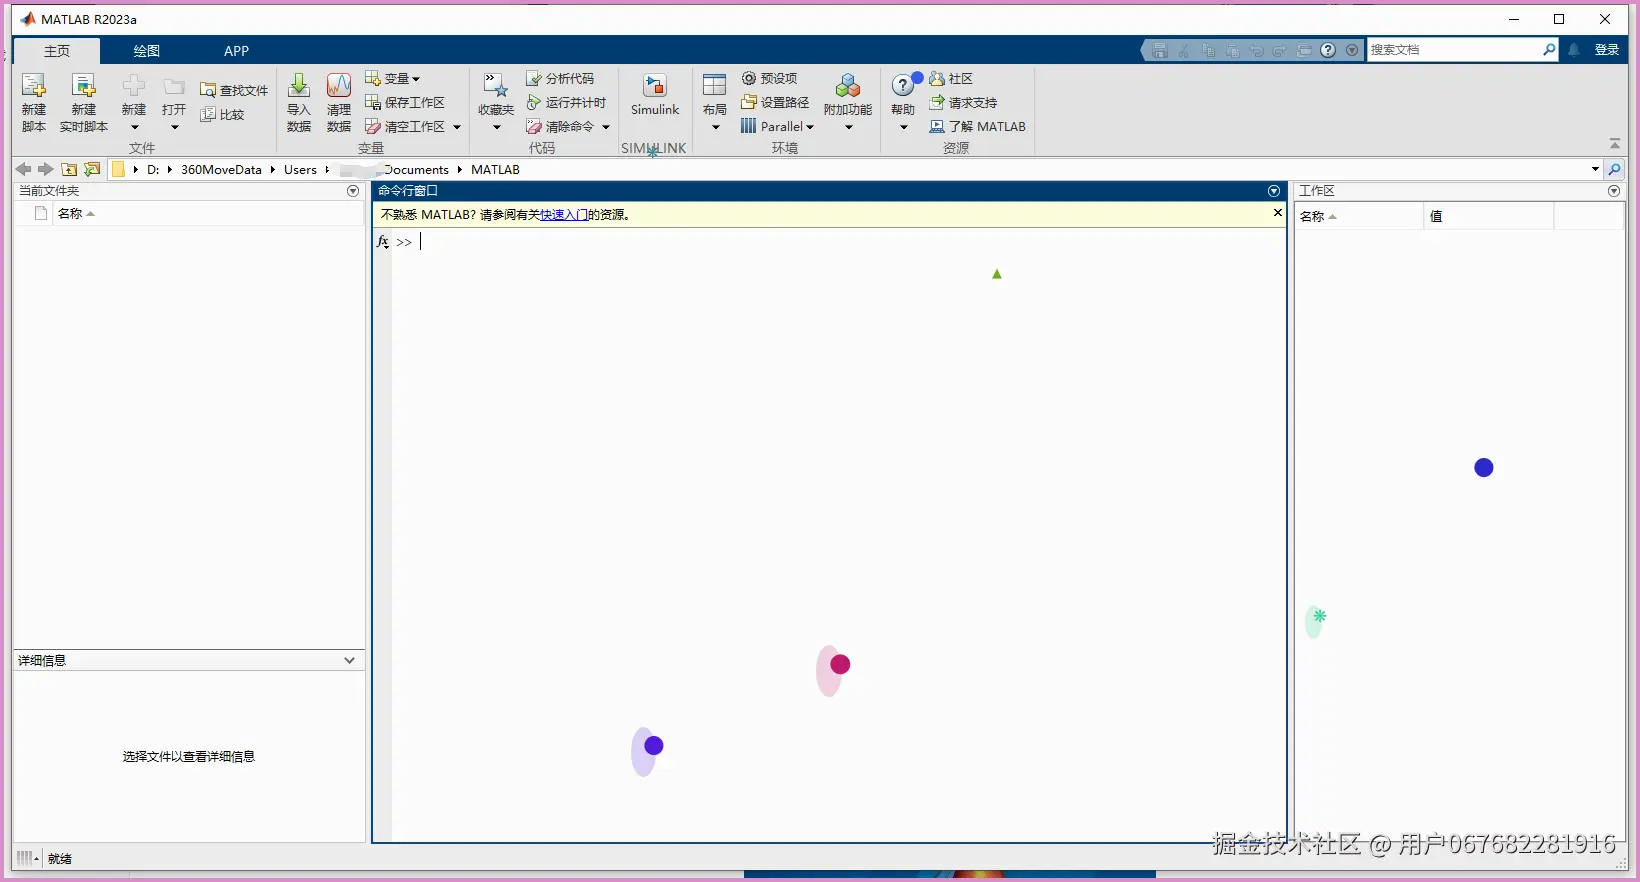Click the fx function browser icon
Viewport: 1640px width, 882px height.
pos(383,242)
